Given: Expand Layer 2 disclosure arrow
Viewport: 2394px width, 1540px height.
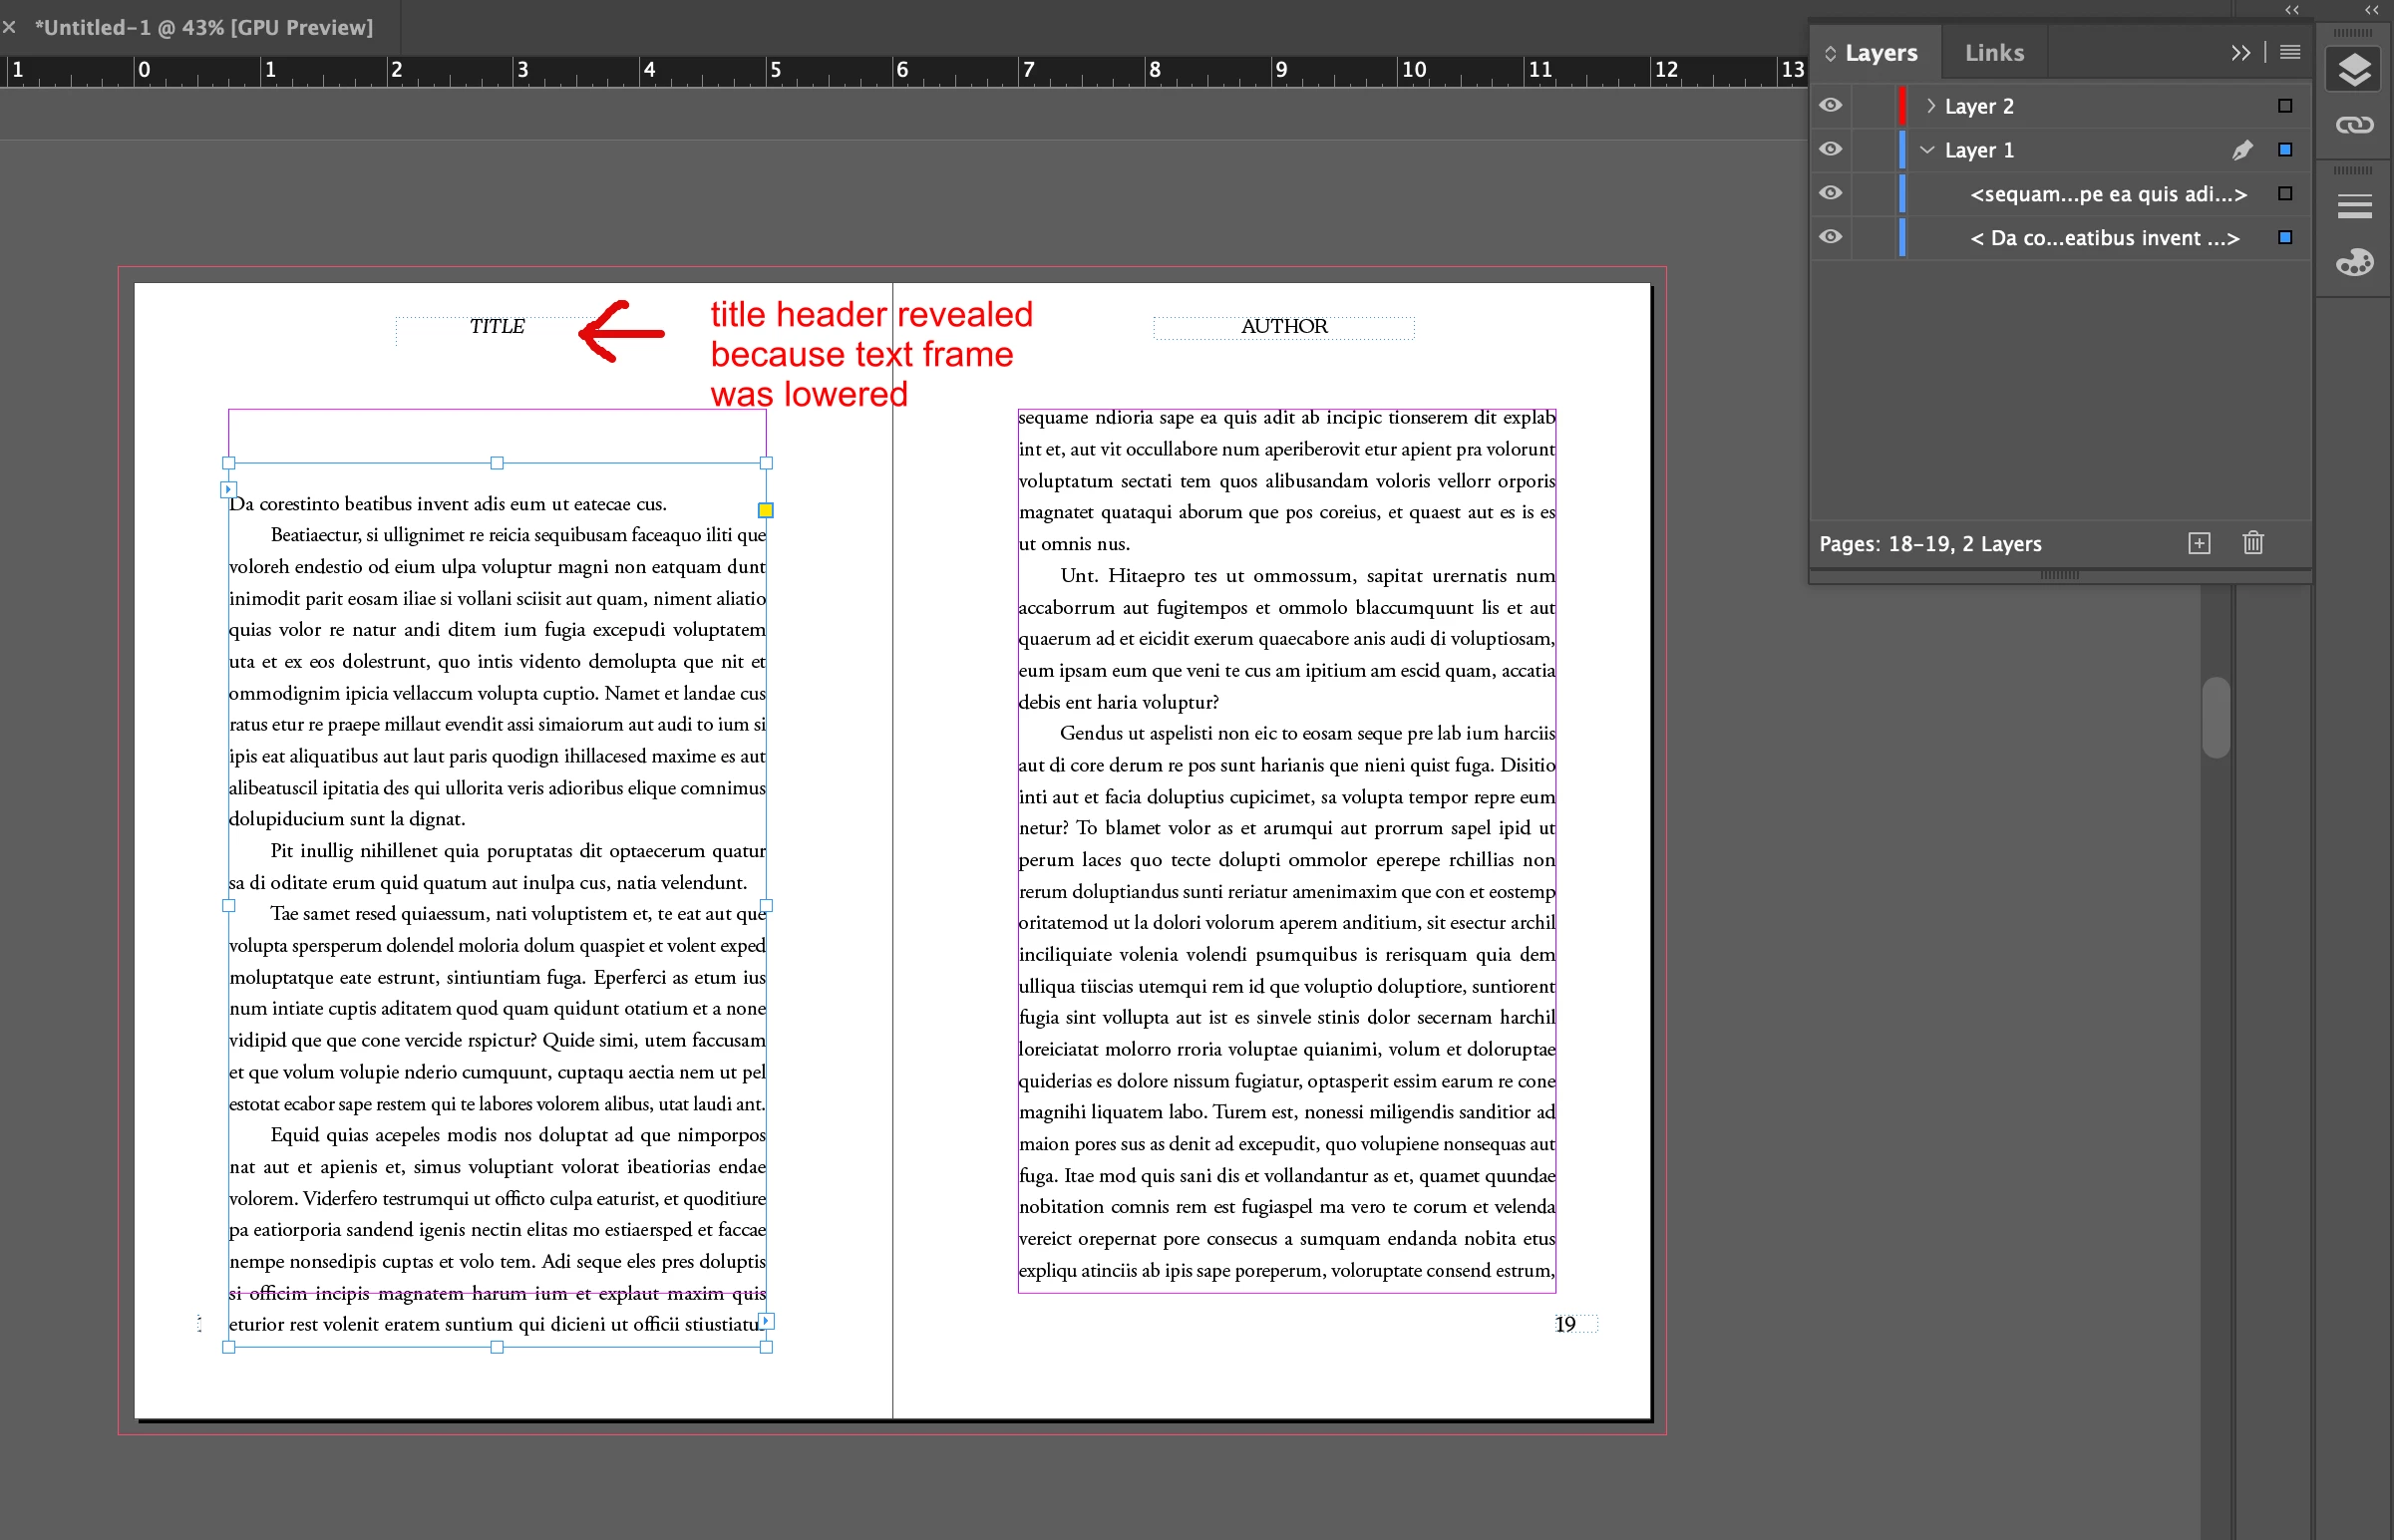Looking at the screenshot, I should click(x=1931, y=105).
